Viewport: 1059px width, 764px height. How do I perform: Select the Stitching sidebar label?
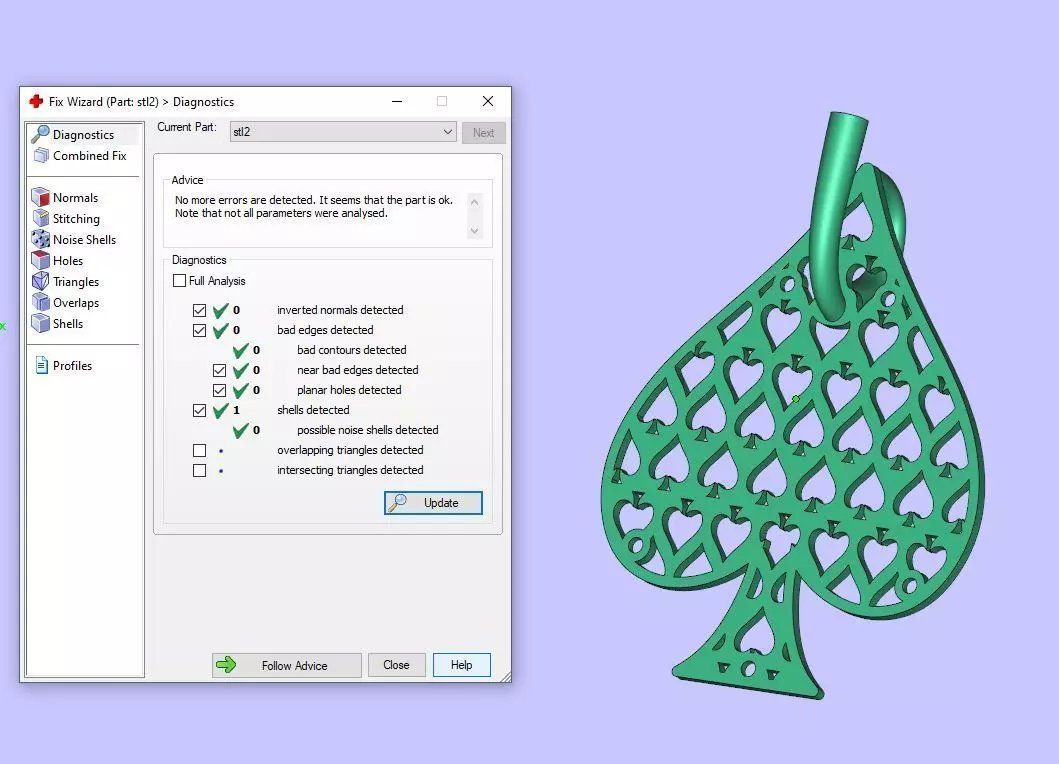click(x=76, y=218)
